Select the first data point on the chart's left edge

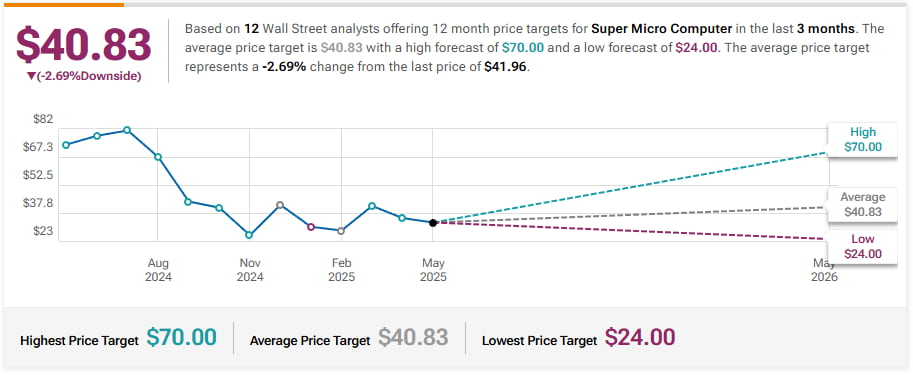(66, 144)
